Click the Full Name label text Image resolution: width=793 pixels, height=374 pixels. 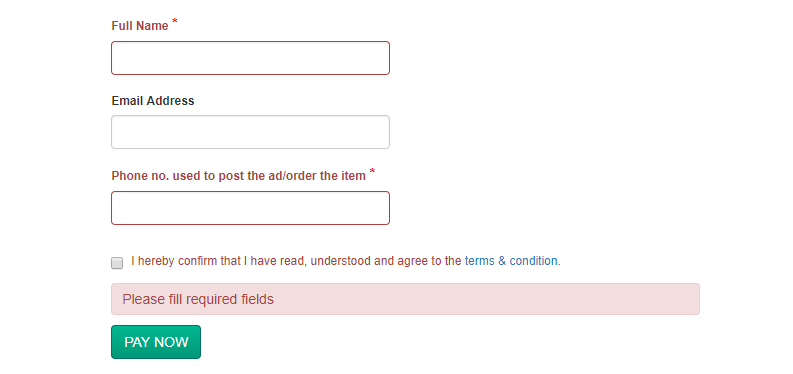[140, 26]
